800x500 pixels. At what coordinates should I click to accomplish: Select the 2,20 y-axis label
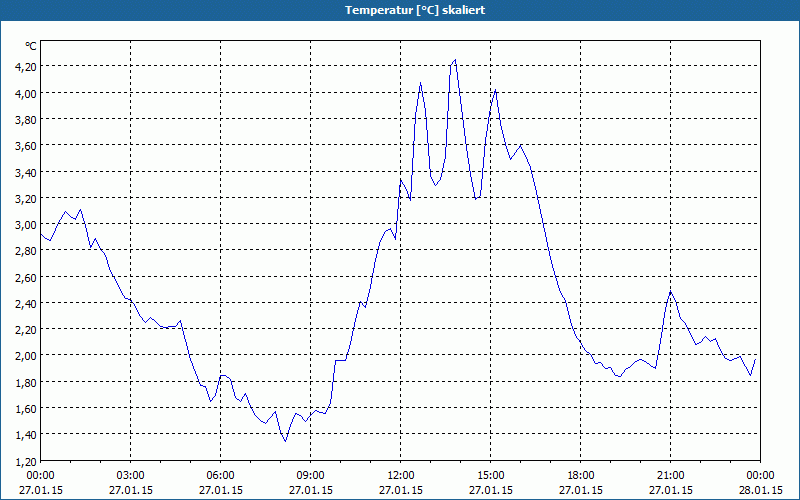(x=26, y=330)
